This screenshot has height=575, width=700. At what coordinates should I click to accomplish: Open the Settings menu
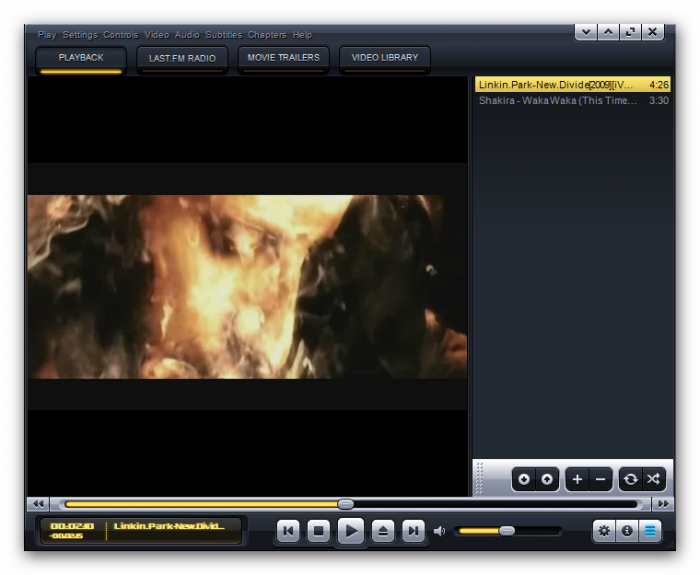80,35
